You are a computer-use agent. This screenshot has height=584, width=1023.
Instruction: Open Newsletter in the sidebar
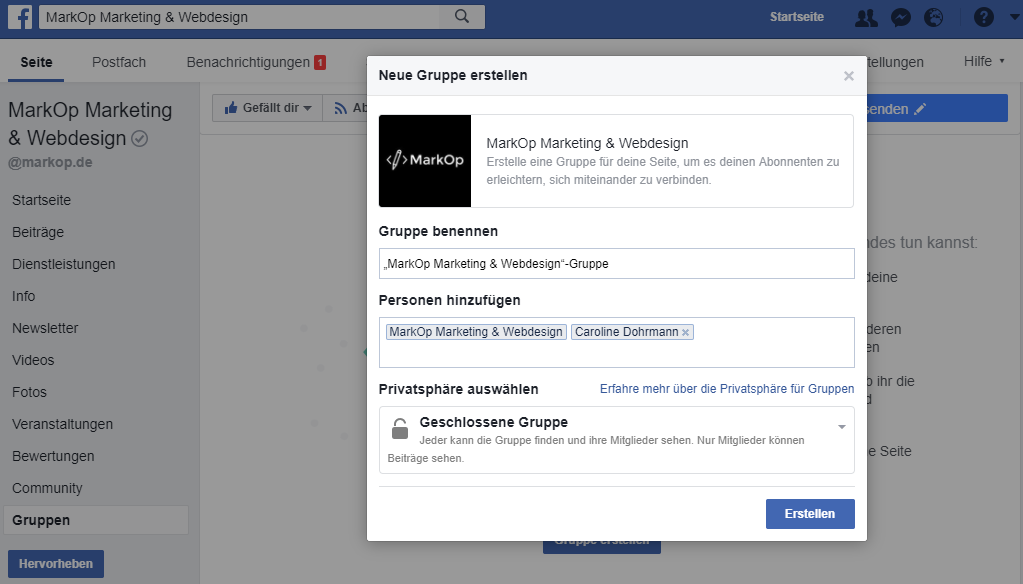[x=45, y=328]
